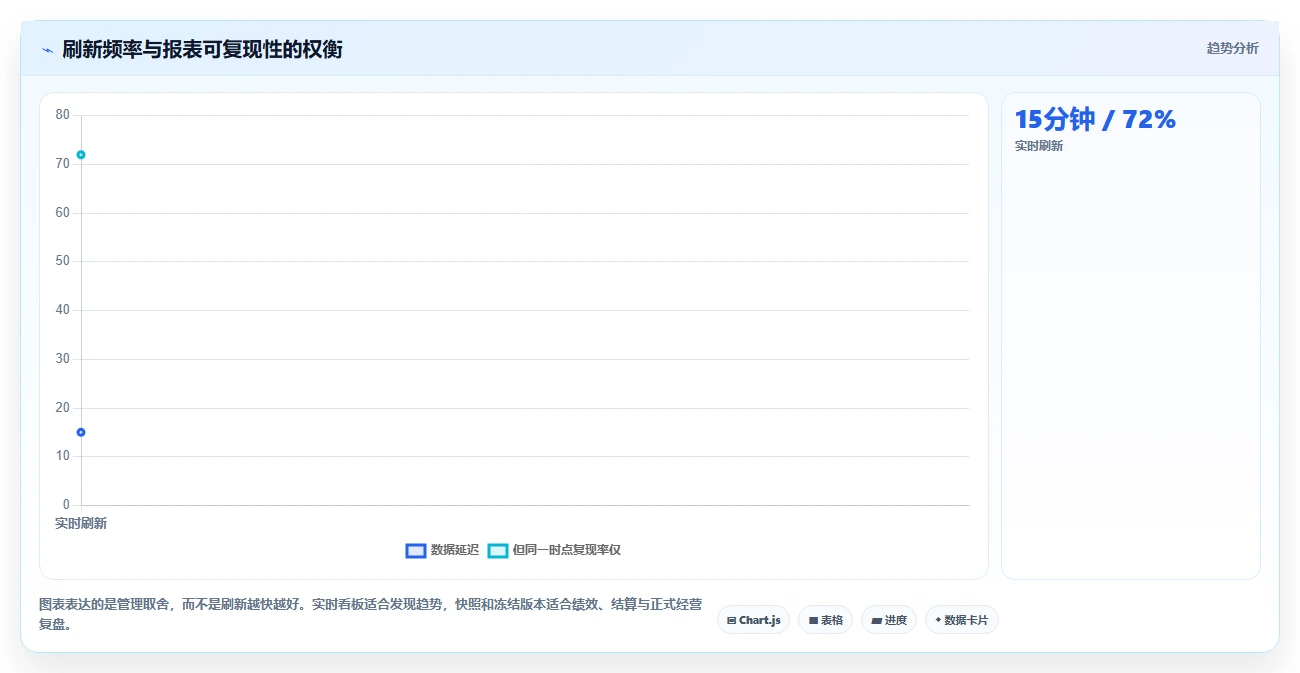This screenshot has height=673, width=1300.
Task: Click the y-axis value 50
Action: [x=63, y=261]
